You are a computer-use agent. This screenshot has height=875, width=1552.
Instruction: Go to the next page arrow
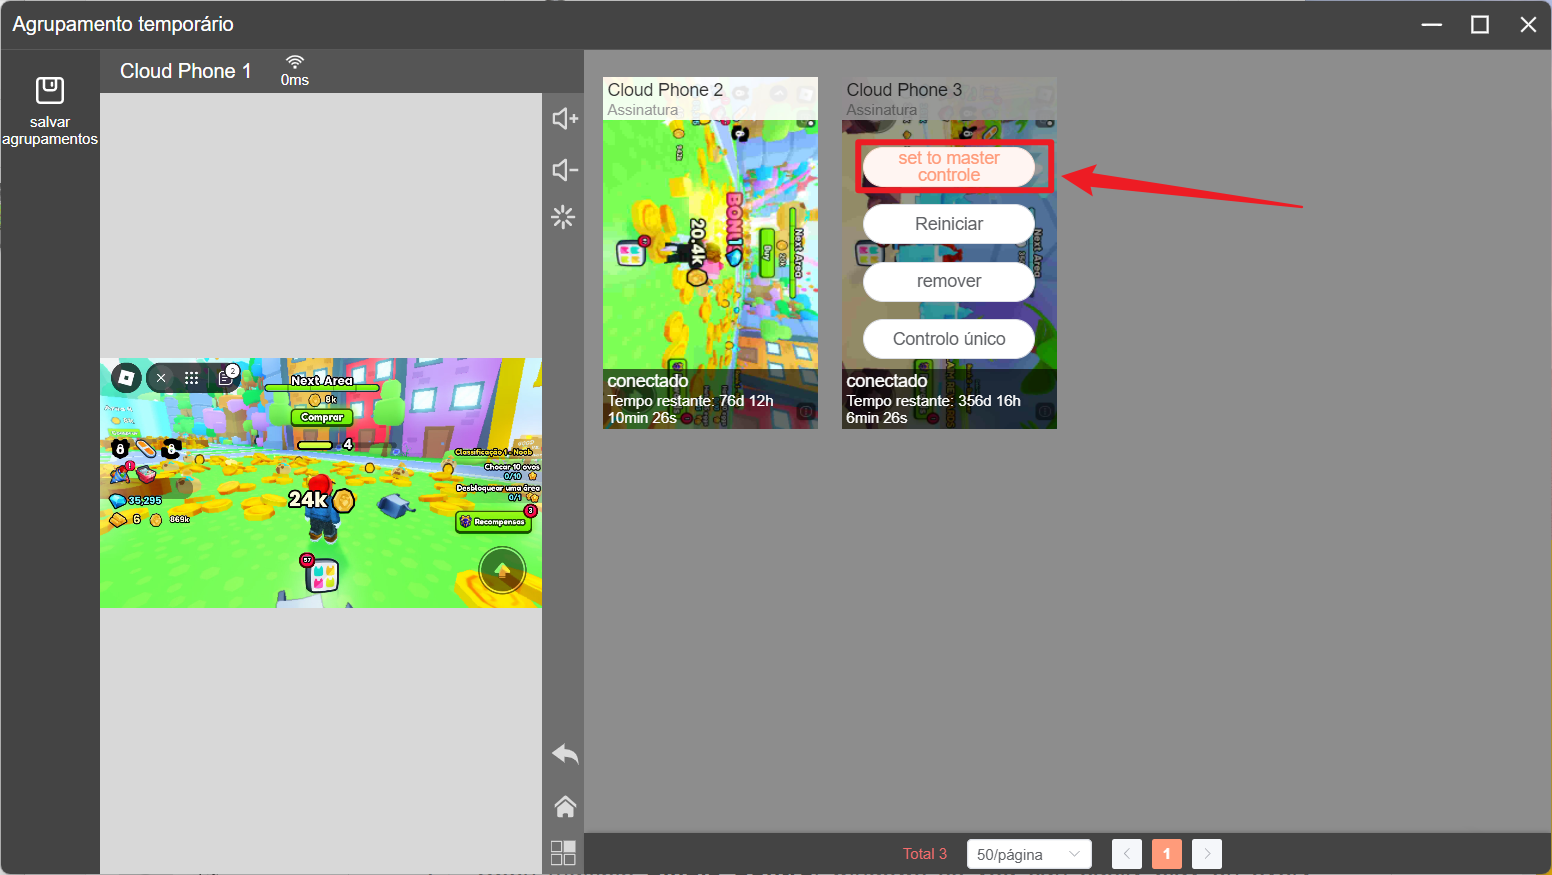(x=1207, y=854)
